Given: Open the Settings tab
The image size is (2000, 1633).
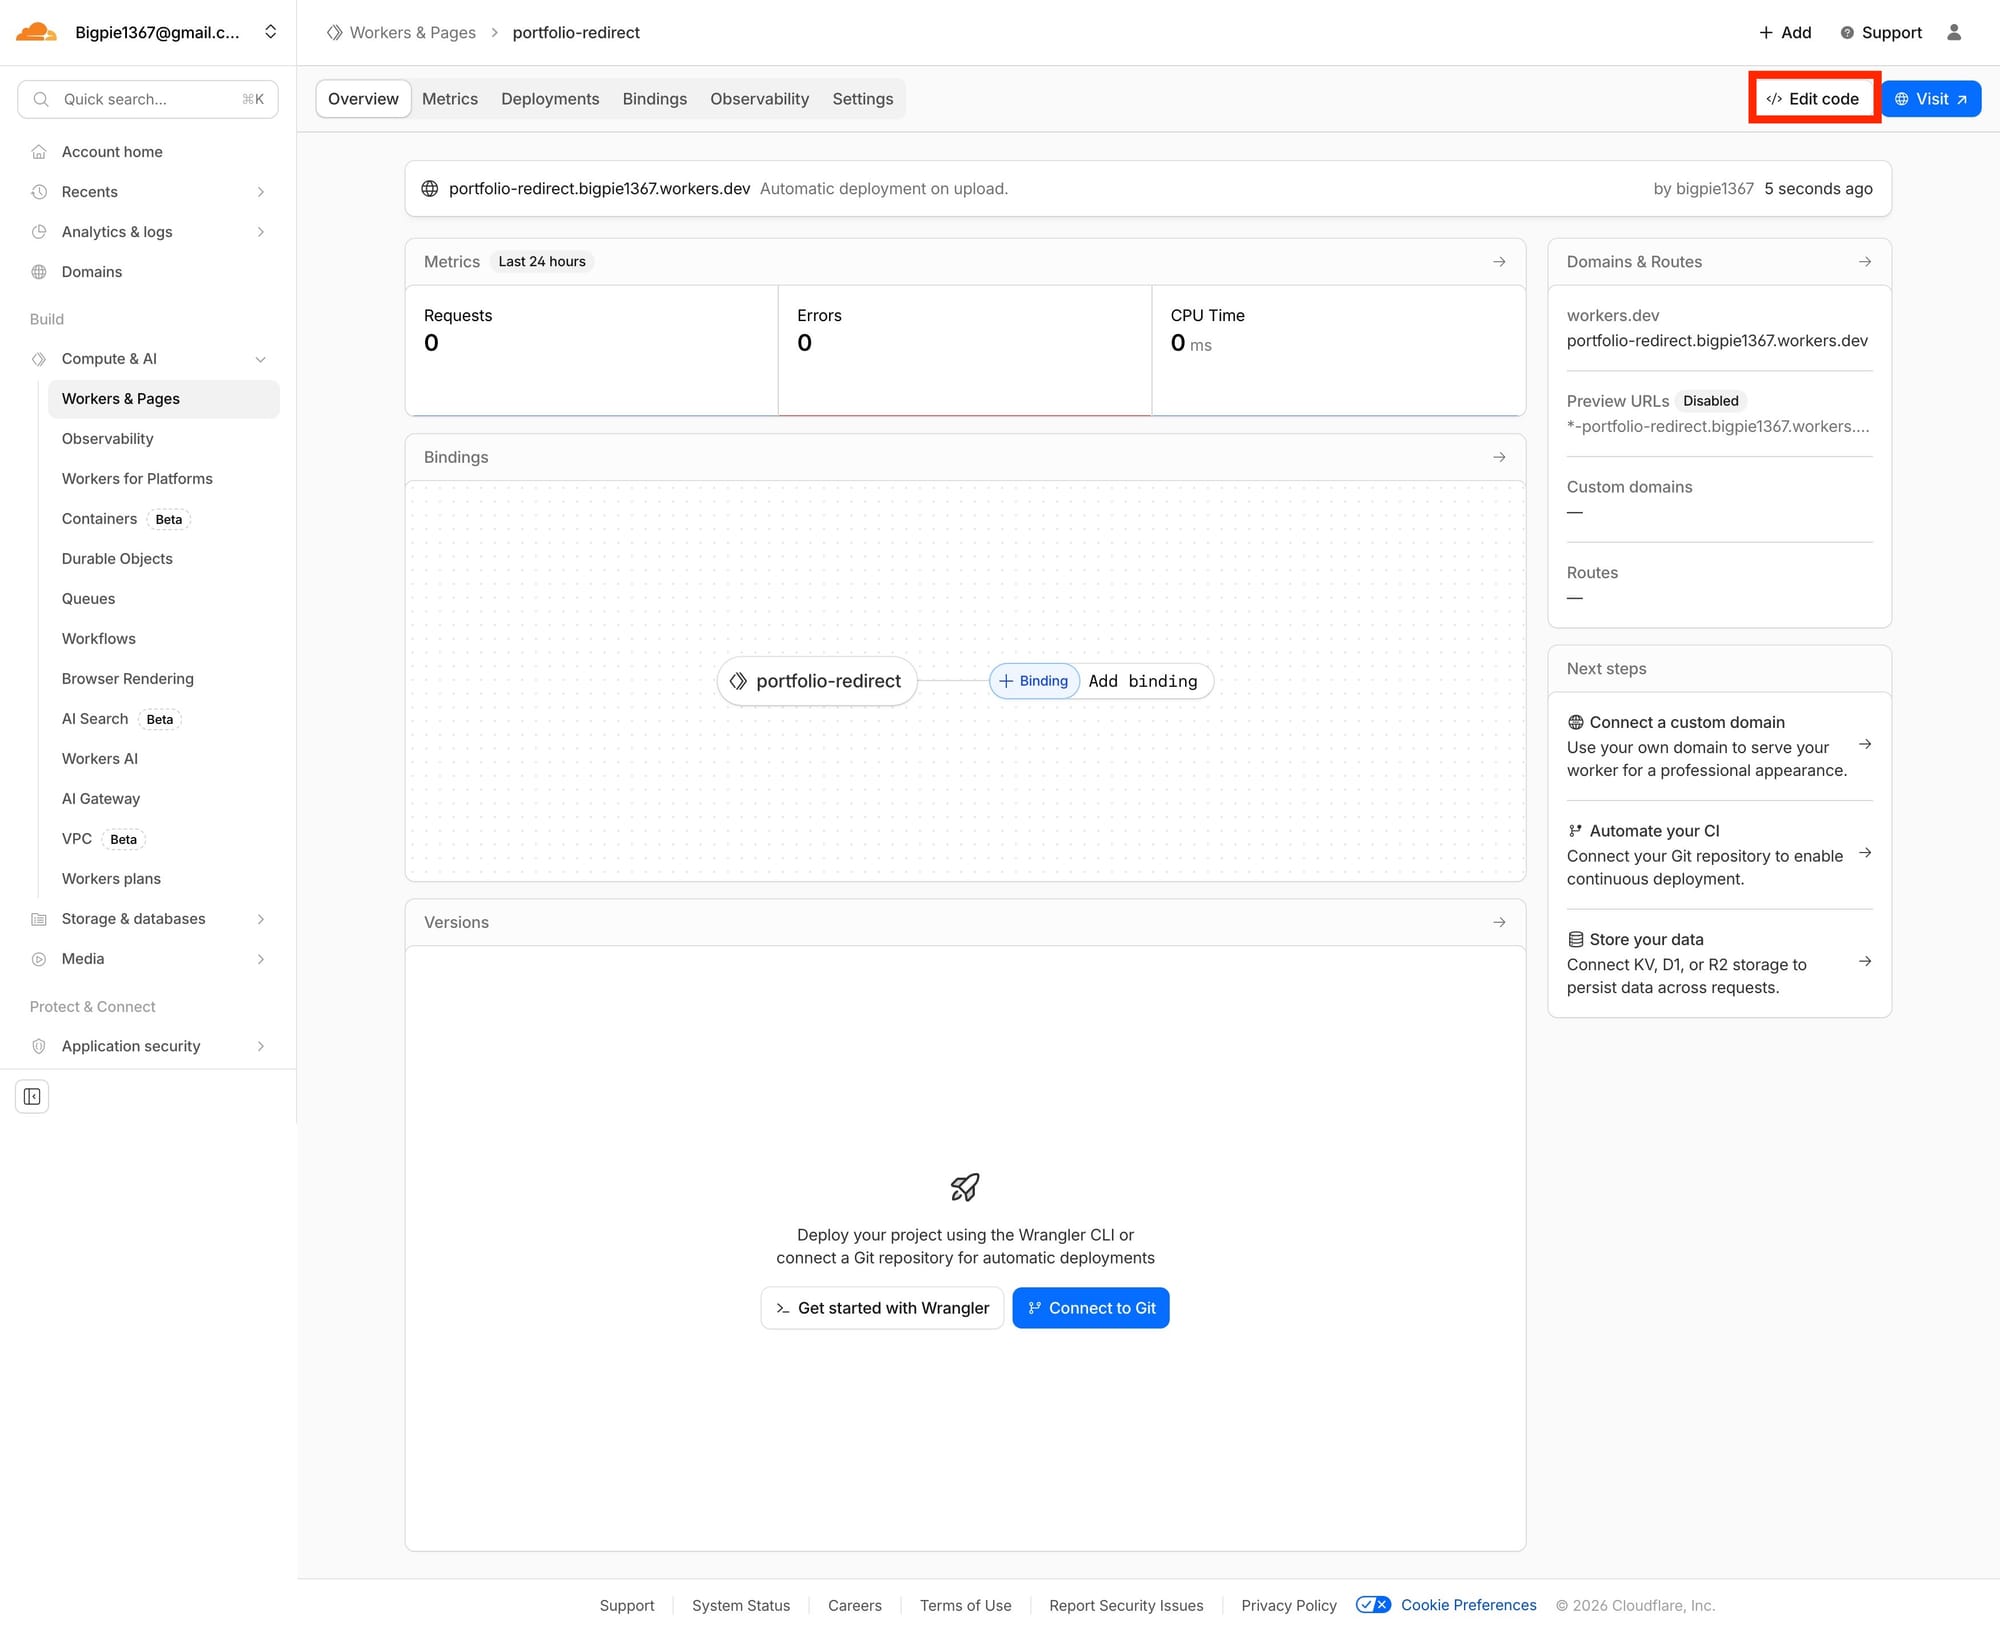Looking at the screenshot, I should pyautogui.click(x=862, y=99).
